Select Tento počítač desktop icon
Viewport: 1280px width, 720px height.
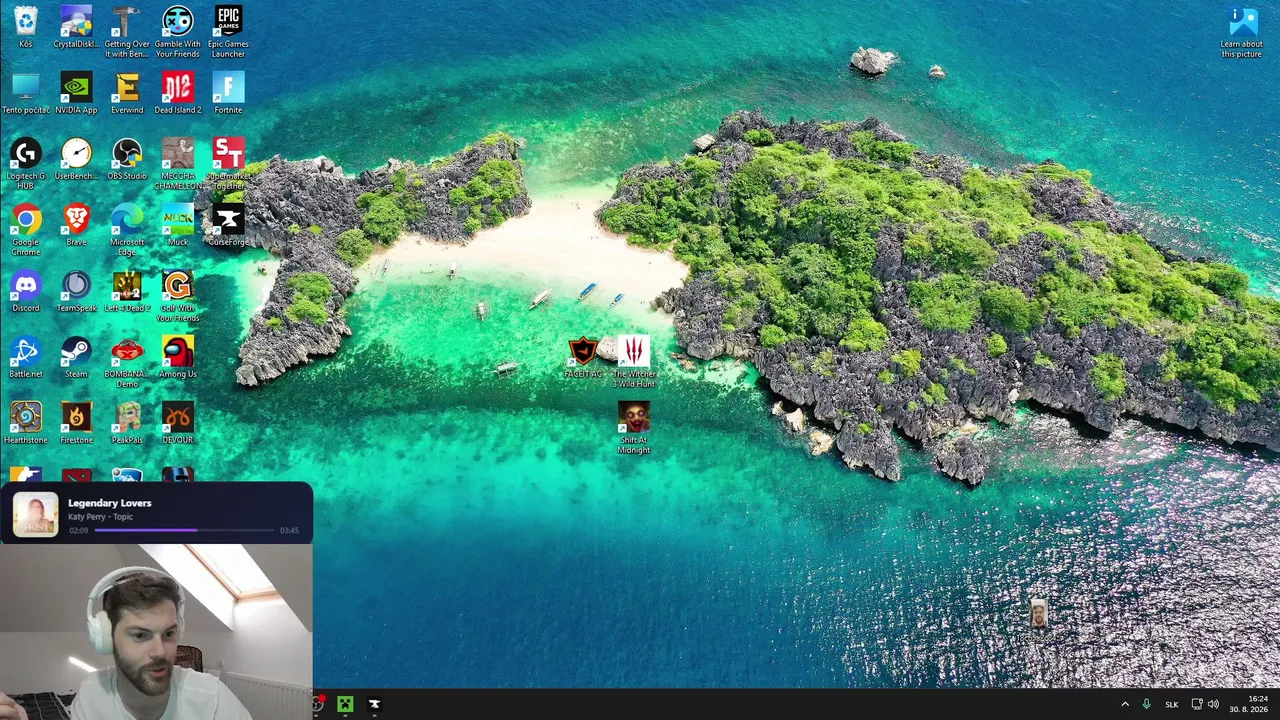pos(26,93)
